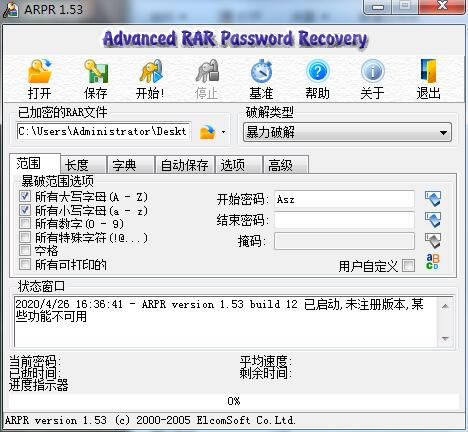468x432 pixels.
Task: Click the status window up arrow
Action: [x=445, y=306]
